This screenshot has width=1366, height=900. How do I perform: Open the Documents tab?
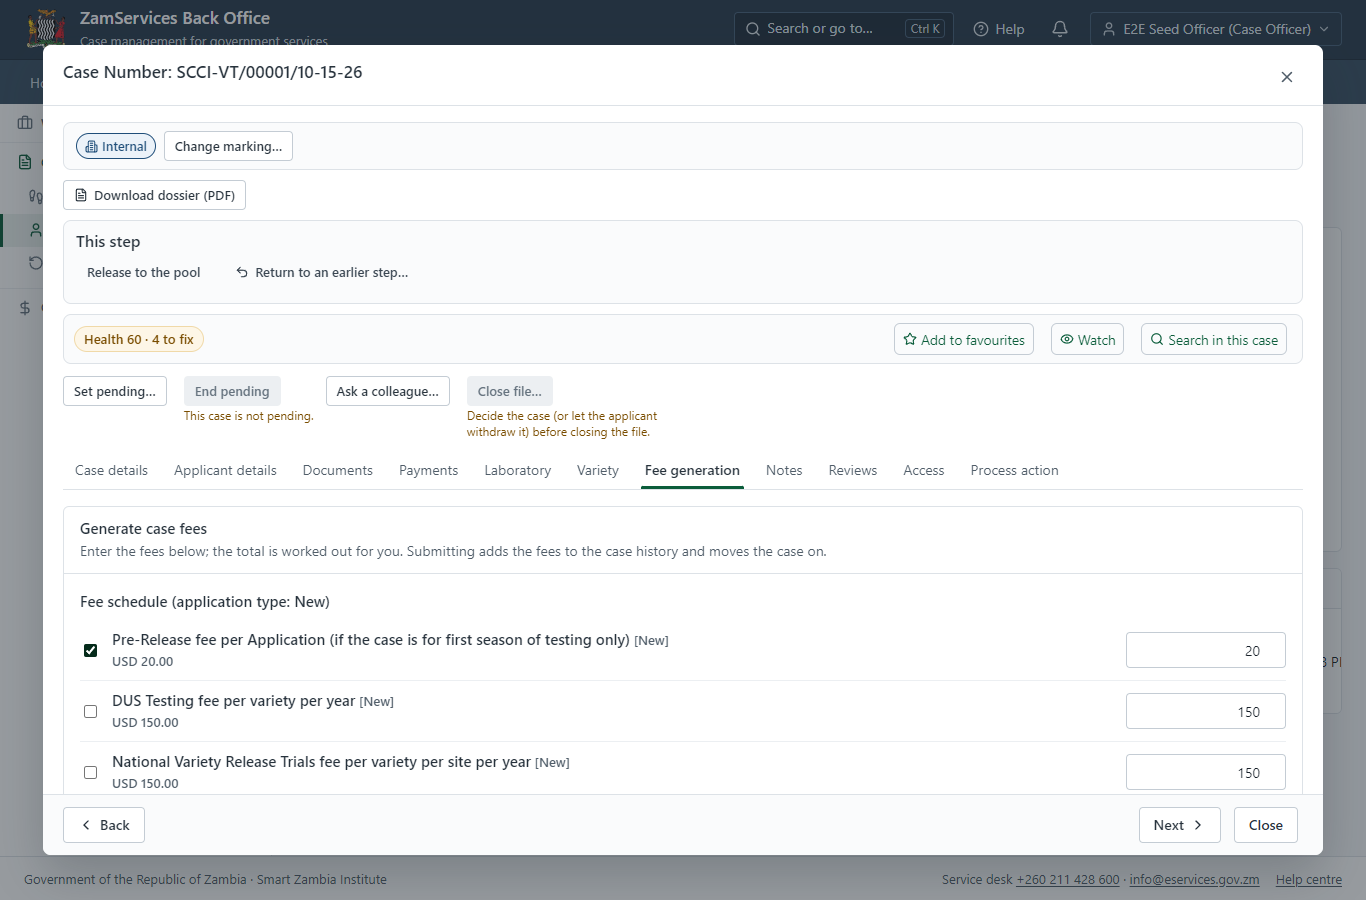[338, 470]
